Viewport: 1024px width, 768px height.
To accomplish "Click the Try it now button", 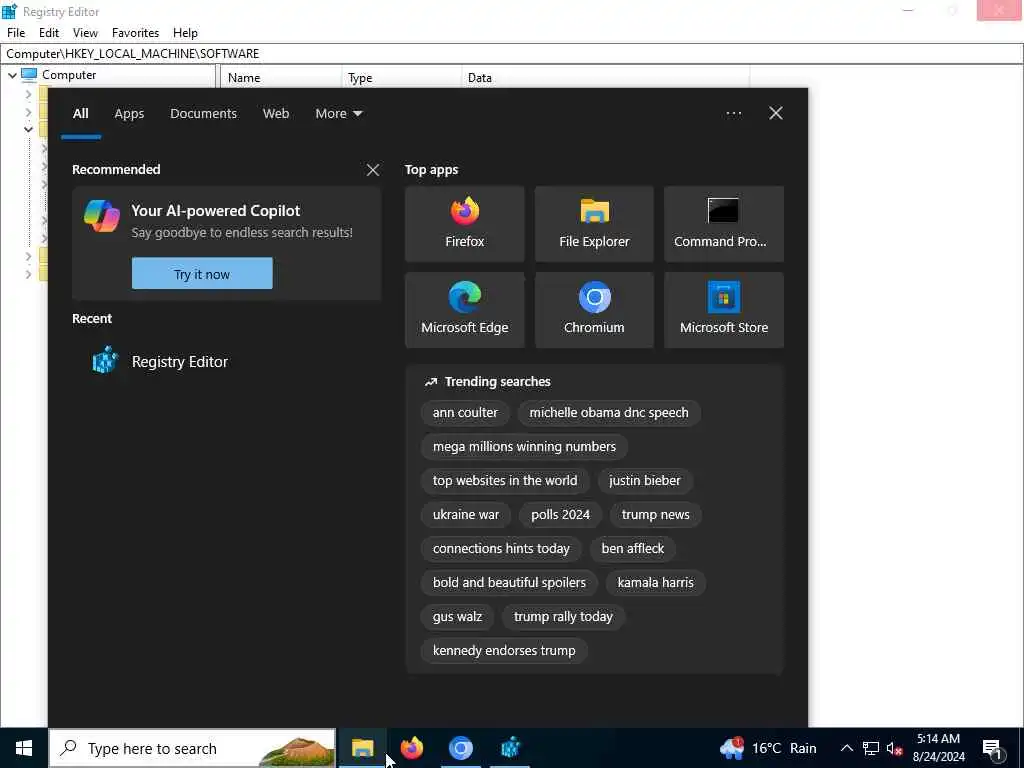I will (202, 274).
